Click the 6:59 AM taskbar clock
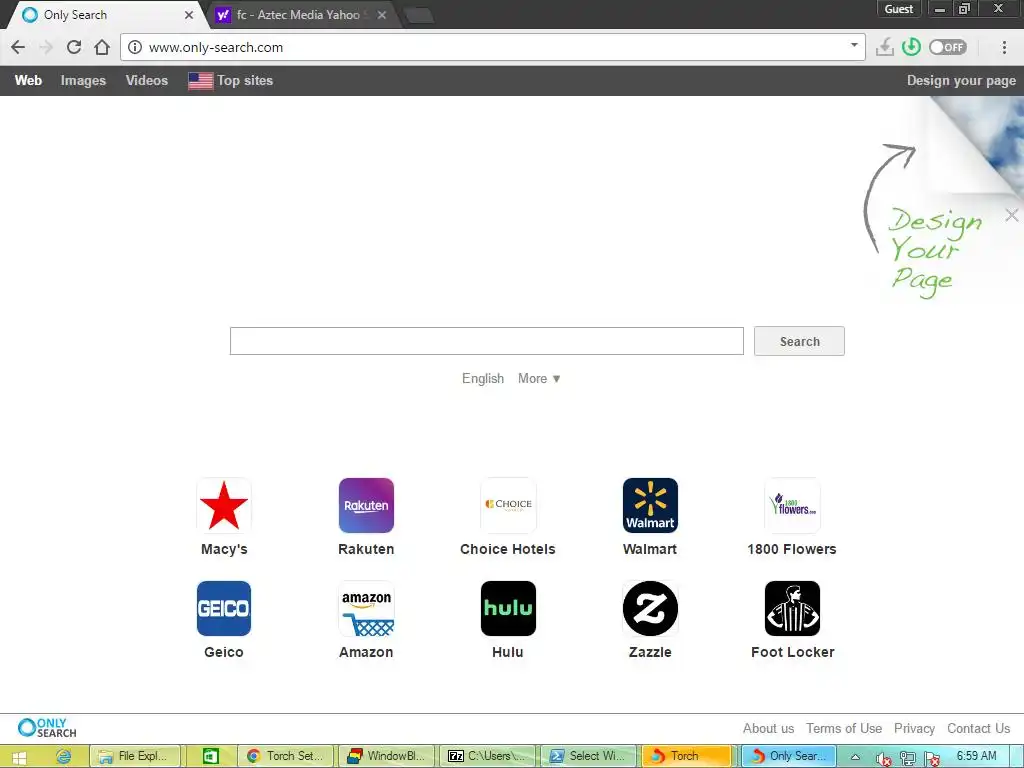This screenshot has width=1024, height=768. [976, 756]
